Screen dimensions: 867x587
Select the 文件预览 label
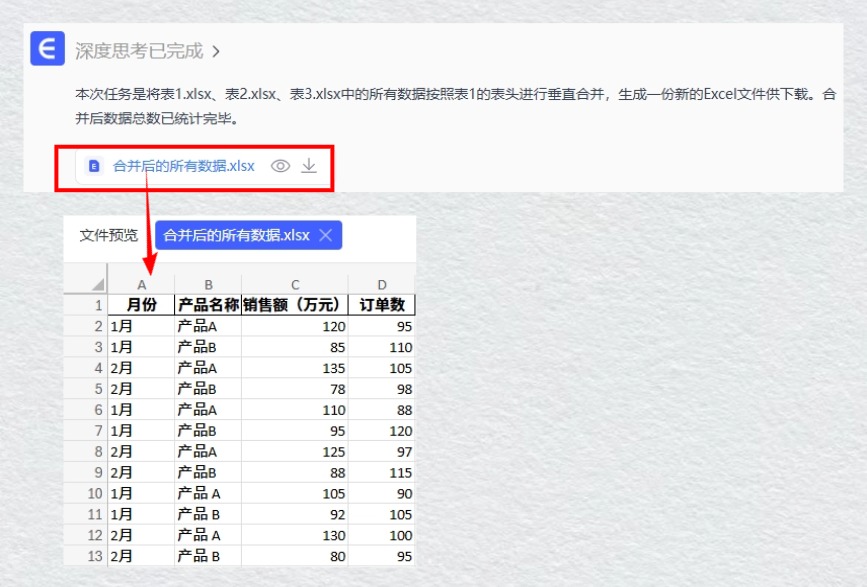[109, 235]
